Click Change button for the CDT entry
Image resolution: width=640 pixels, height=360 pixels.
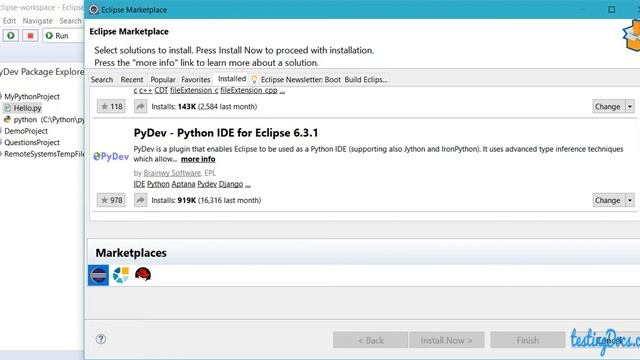click(x=608, y=107)
